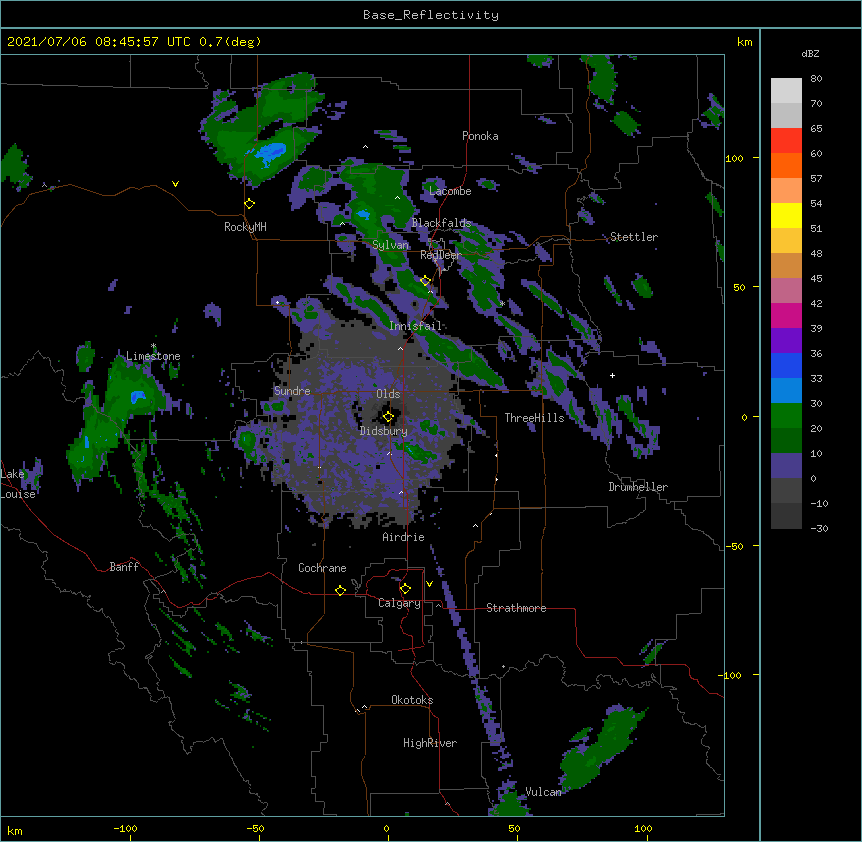862x842 pixels.
Task: Click the Drumheller city label
Action: click(638, 487)
